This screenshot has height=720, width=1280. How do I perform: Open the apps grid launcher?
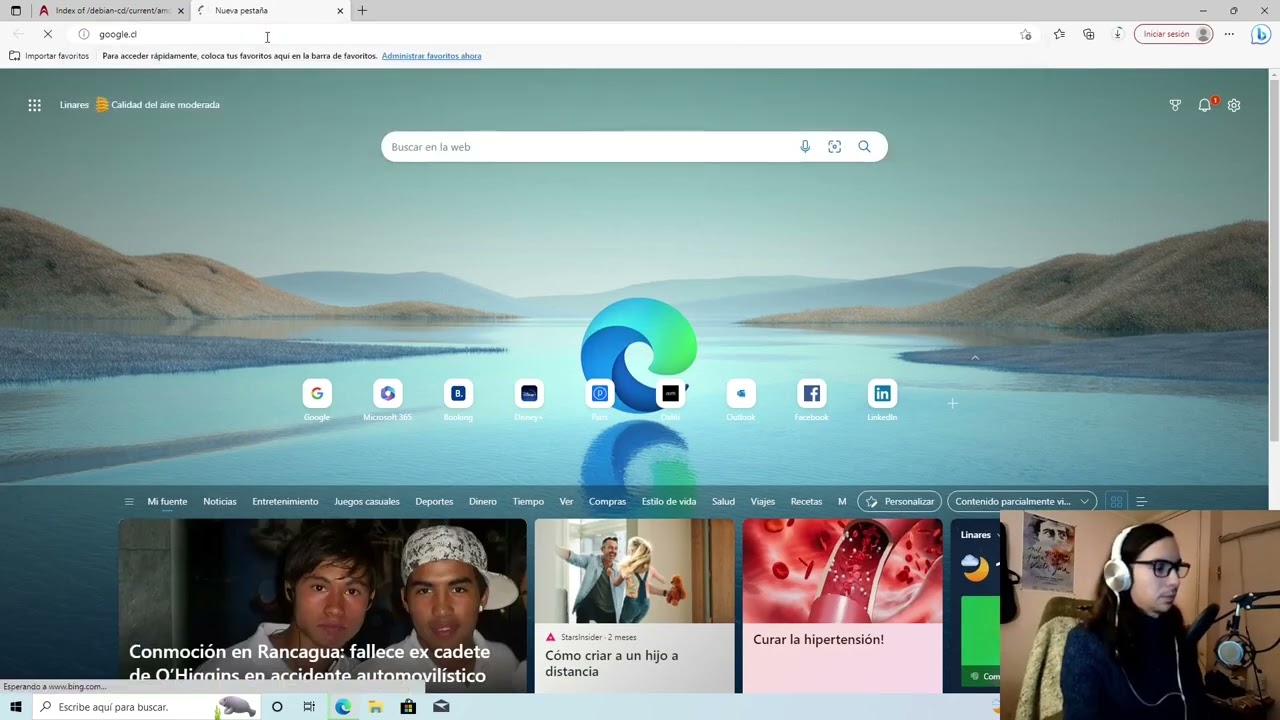(x=35, y=105)
